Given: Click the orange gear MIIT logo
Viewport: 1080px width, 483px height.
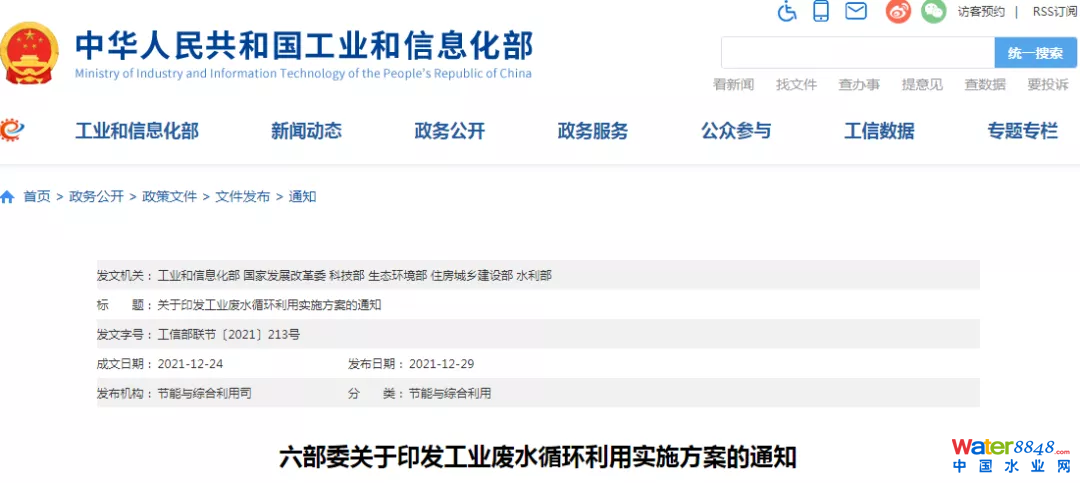Looking at the screenshot, I should click(x=13, y=130).
